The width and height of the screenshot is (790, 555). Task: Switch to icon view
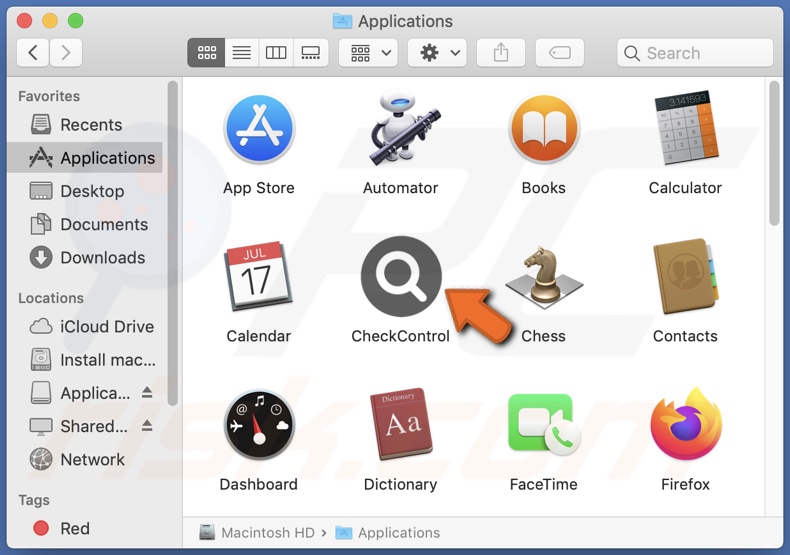207,52
